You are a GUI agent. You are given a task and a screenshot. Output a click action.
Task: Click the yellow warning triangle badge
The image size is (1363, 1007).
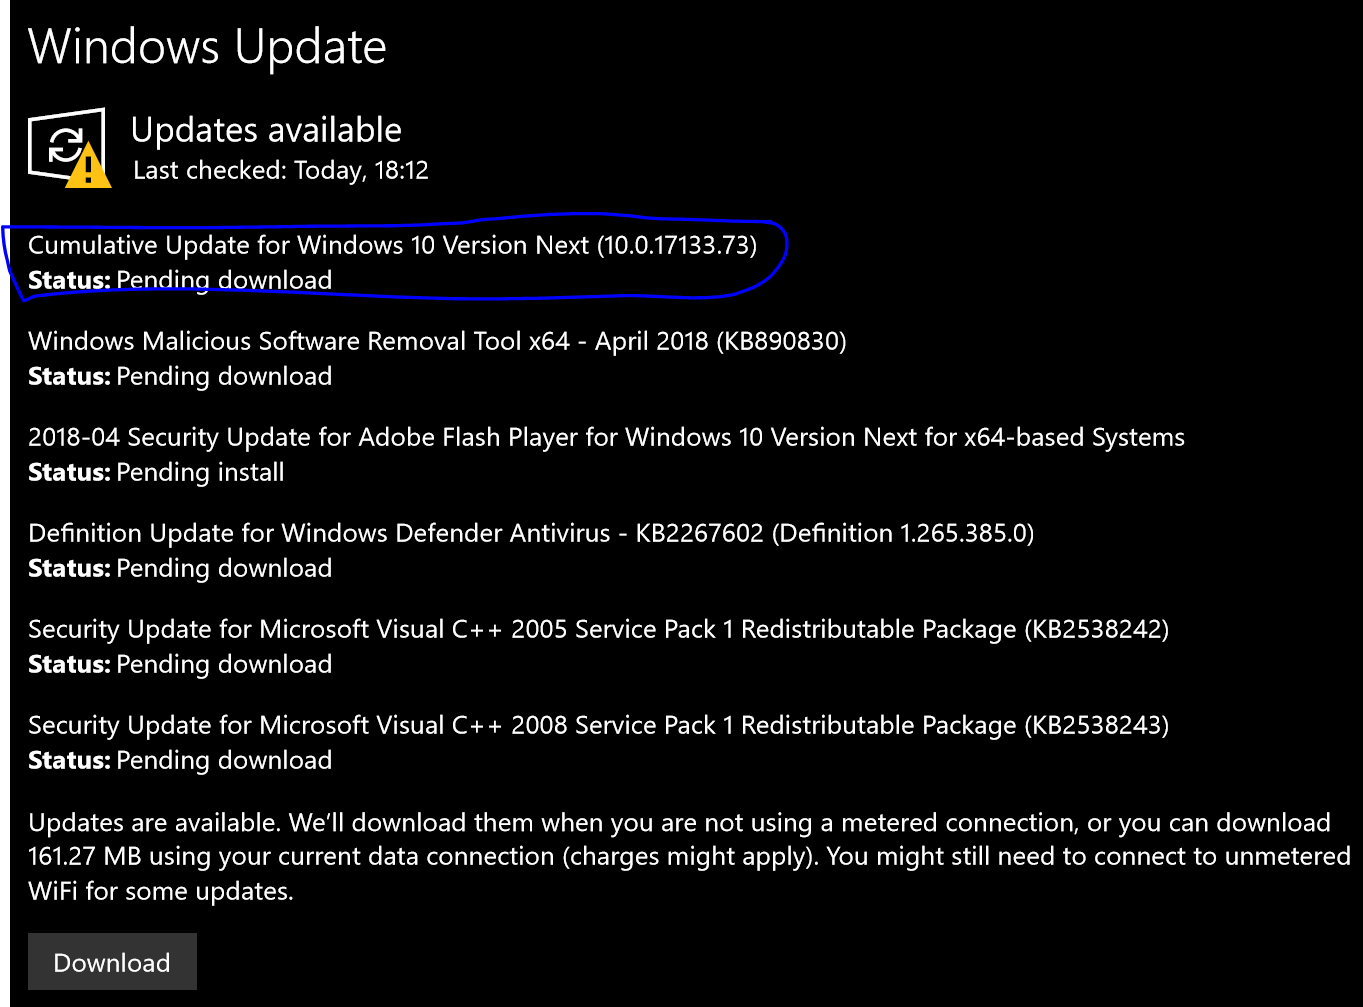click(89, 167)
